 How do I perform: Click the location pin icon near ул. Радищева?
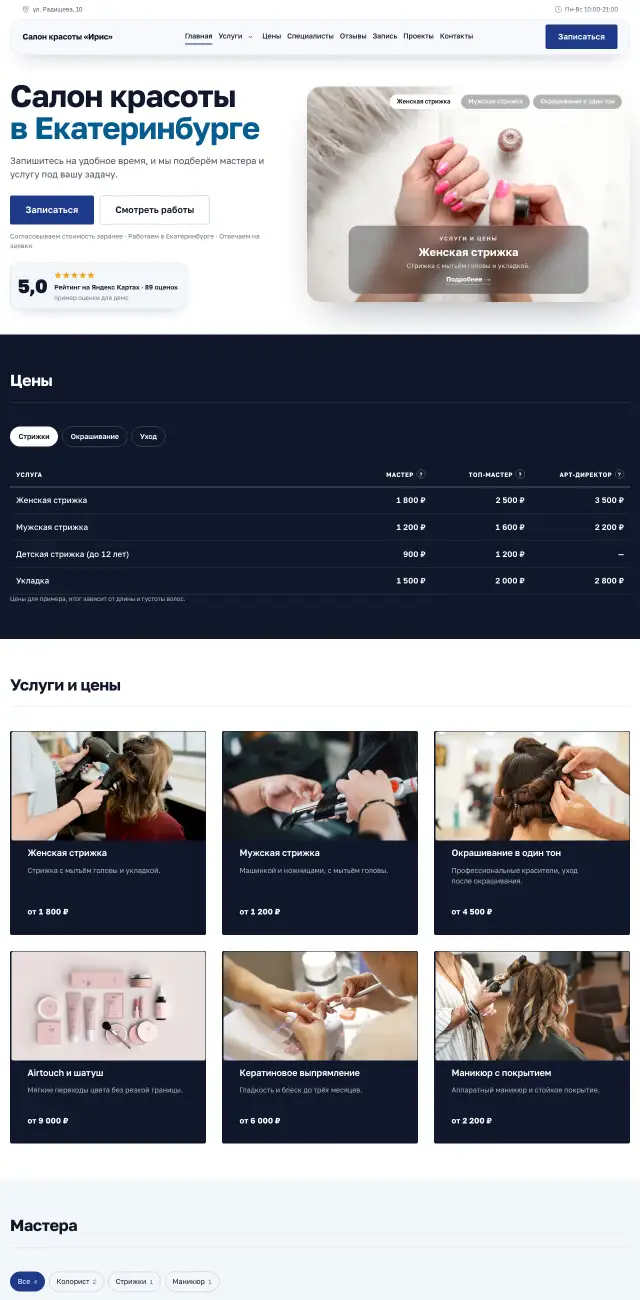(26, 9)
